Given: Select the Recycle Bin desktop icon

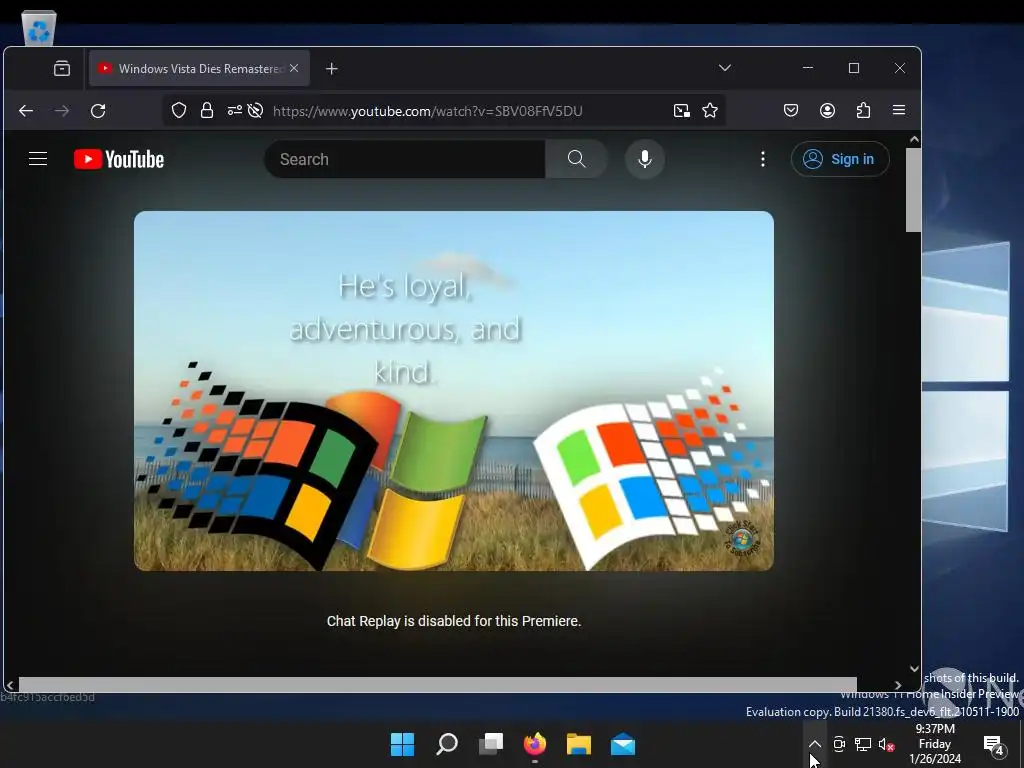Looking at the screenshot, I should (x=39, y=27).
